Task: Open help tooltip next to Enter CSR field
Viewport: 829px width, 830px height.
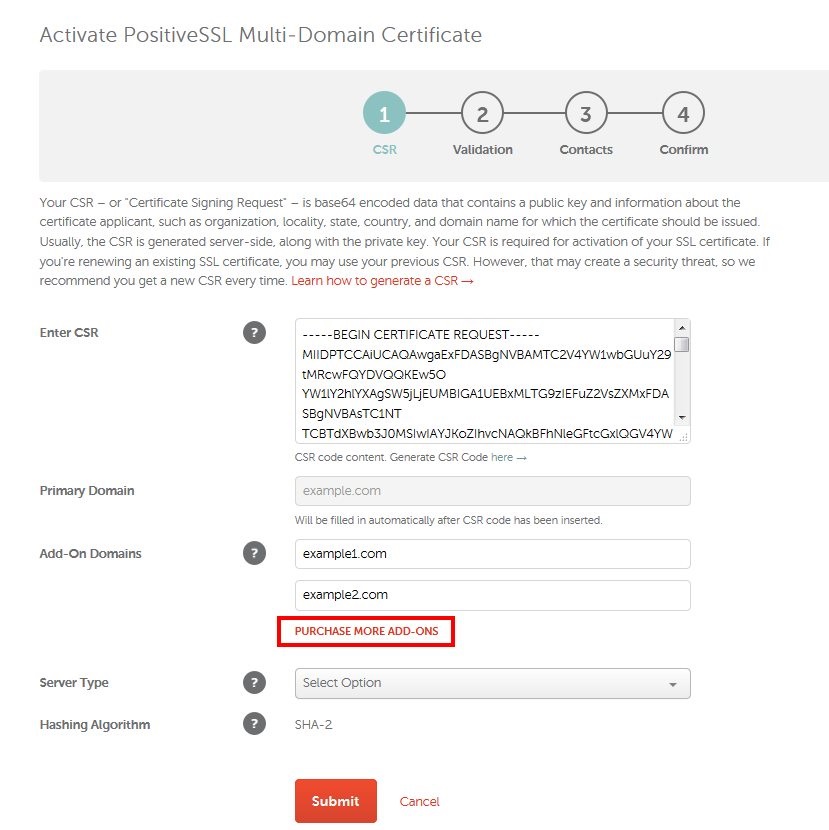Action: (x=255, y=332)
